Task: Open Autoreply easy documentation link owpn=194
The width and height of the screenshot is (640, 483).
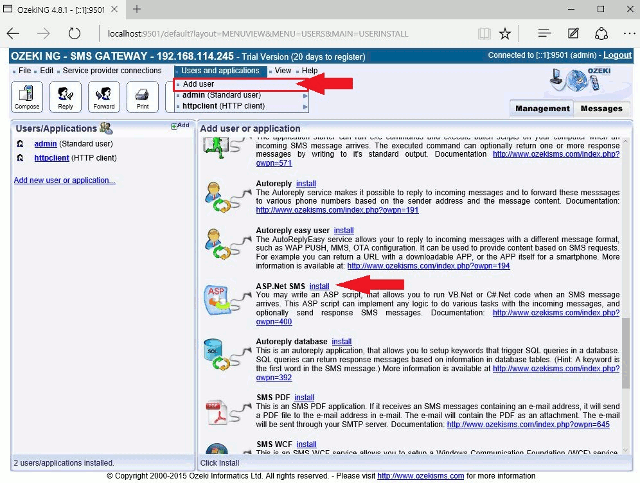Action: point(429,266)
